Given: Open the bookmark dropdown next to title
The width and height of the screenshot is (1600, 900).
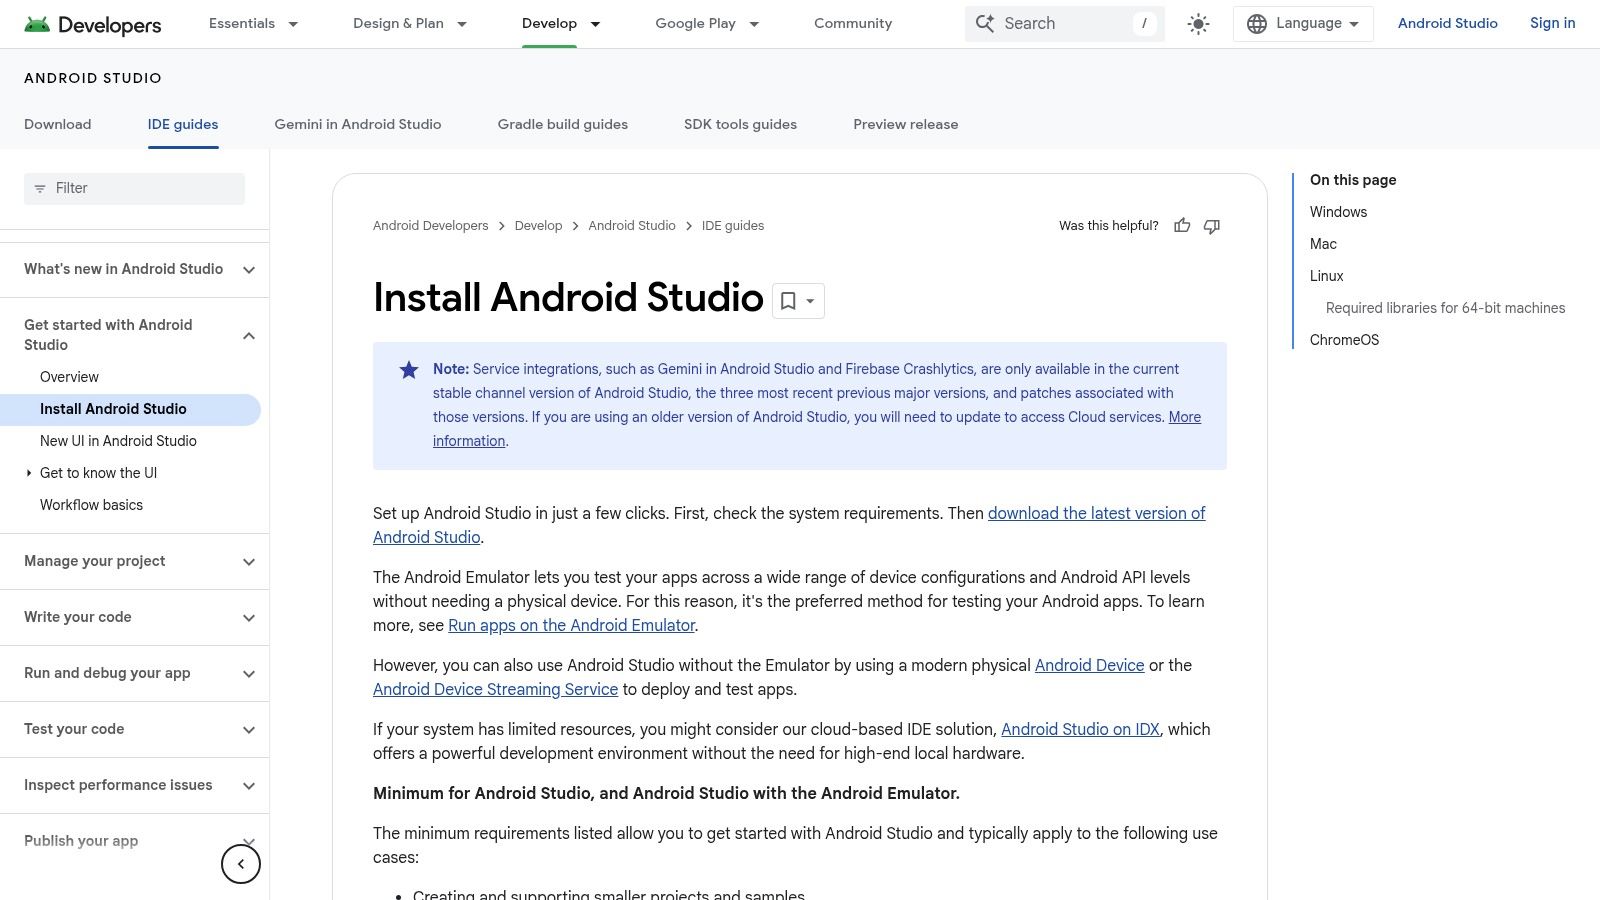Looking at the screenshot, I should (798, 301).
